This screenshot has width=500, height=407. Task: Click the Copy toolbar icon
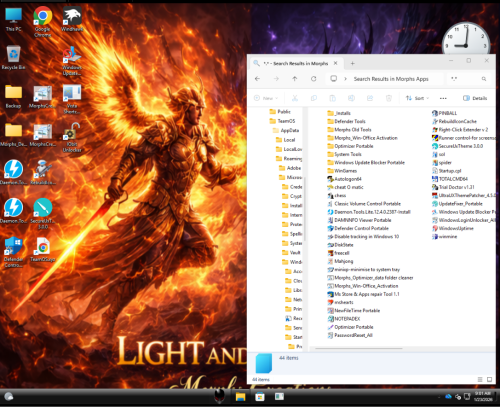[x=314, y=98]
